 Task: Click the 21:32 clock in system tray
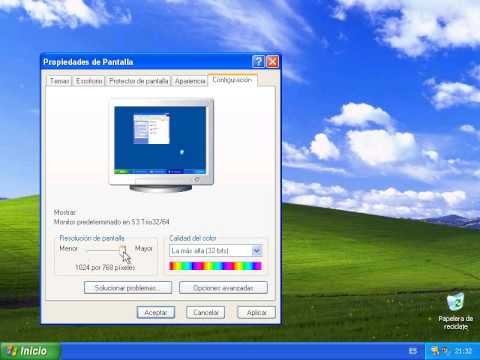coord(463,351)
